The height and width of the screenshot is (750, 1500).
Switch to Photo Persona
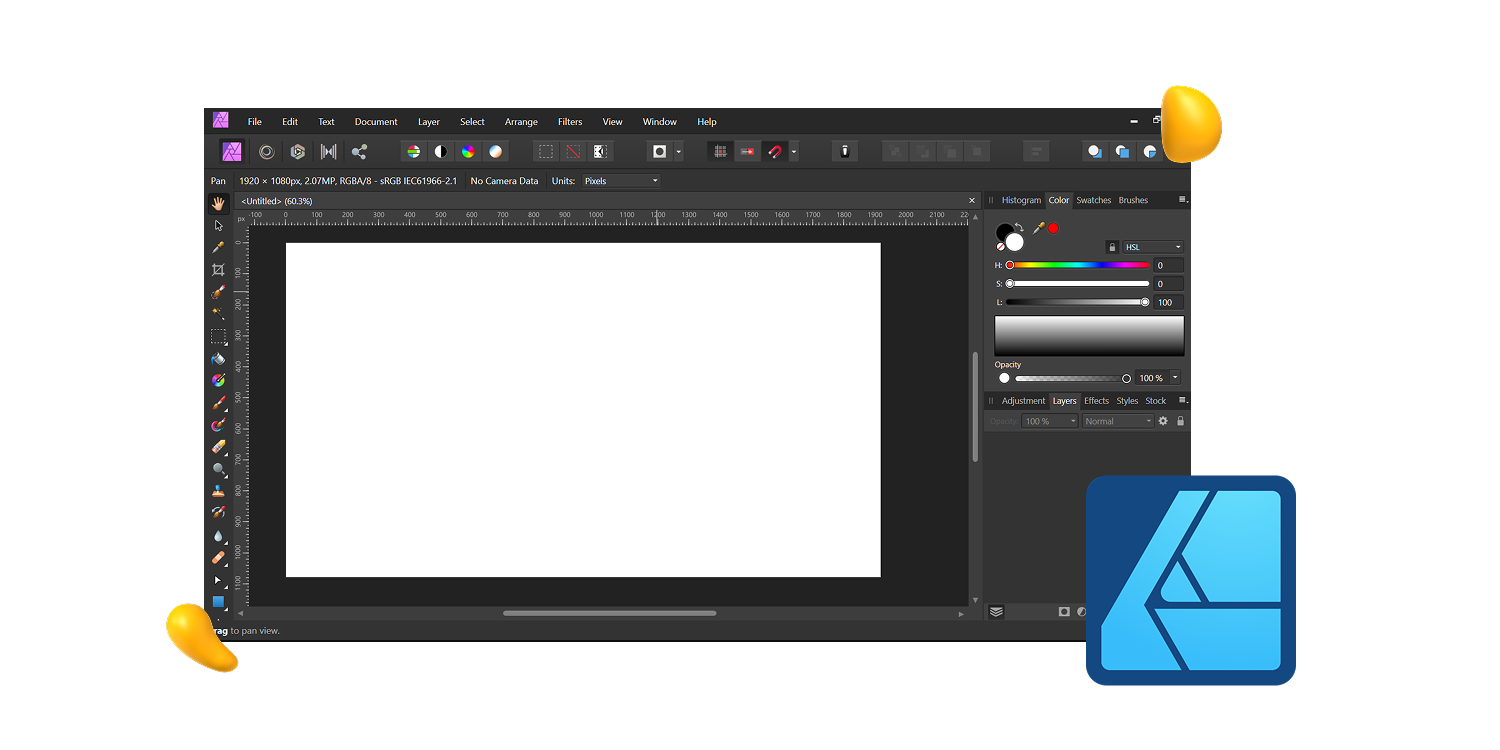(x=232, y=152)
